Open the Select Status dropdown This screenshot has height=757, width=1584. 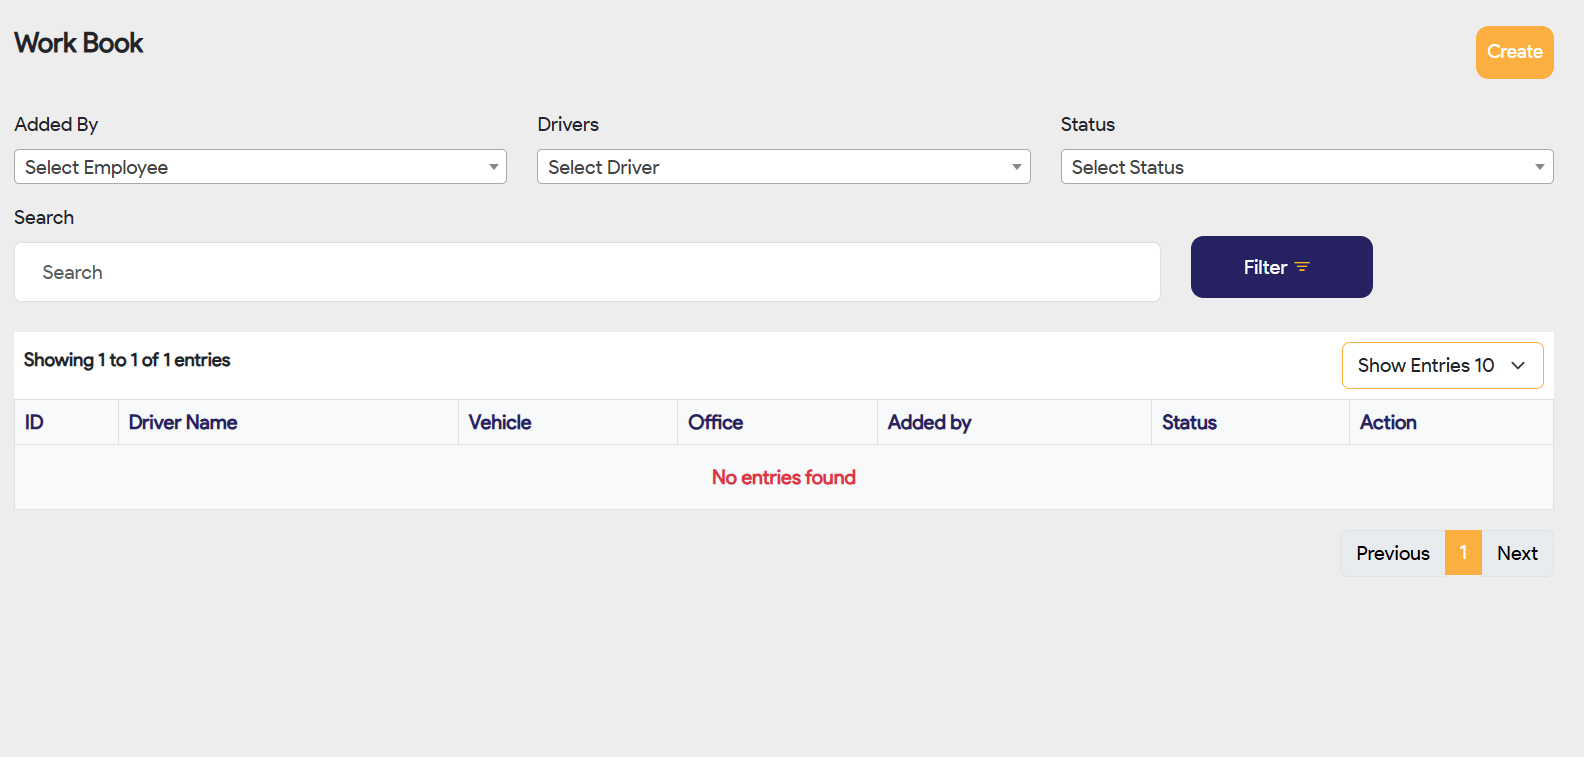pos(1306,167)
